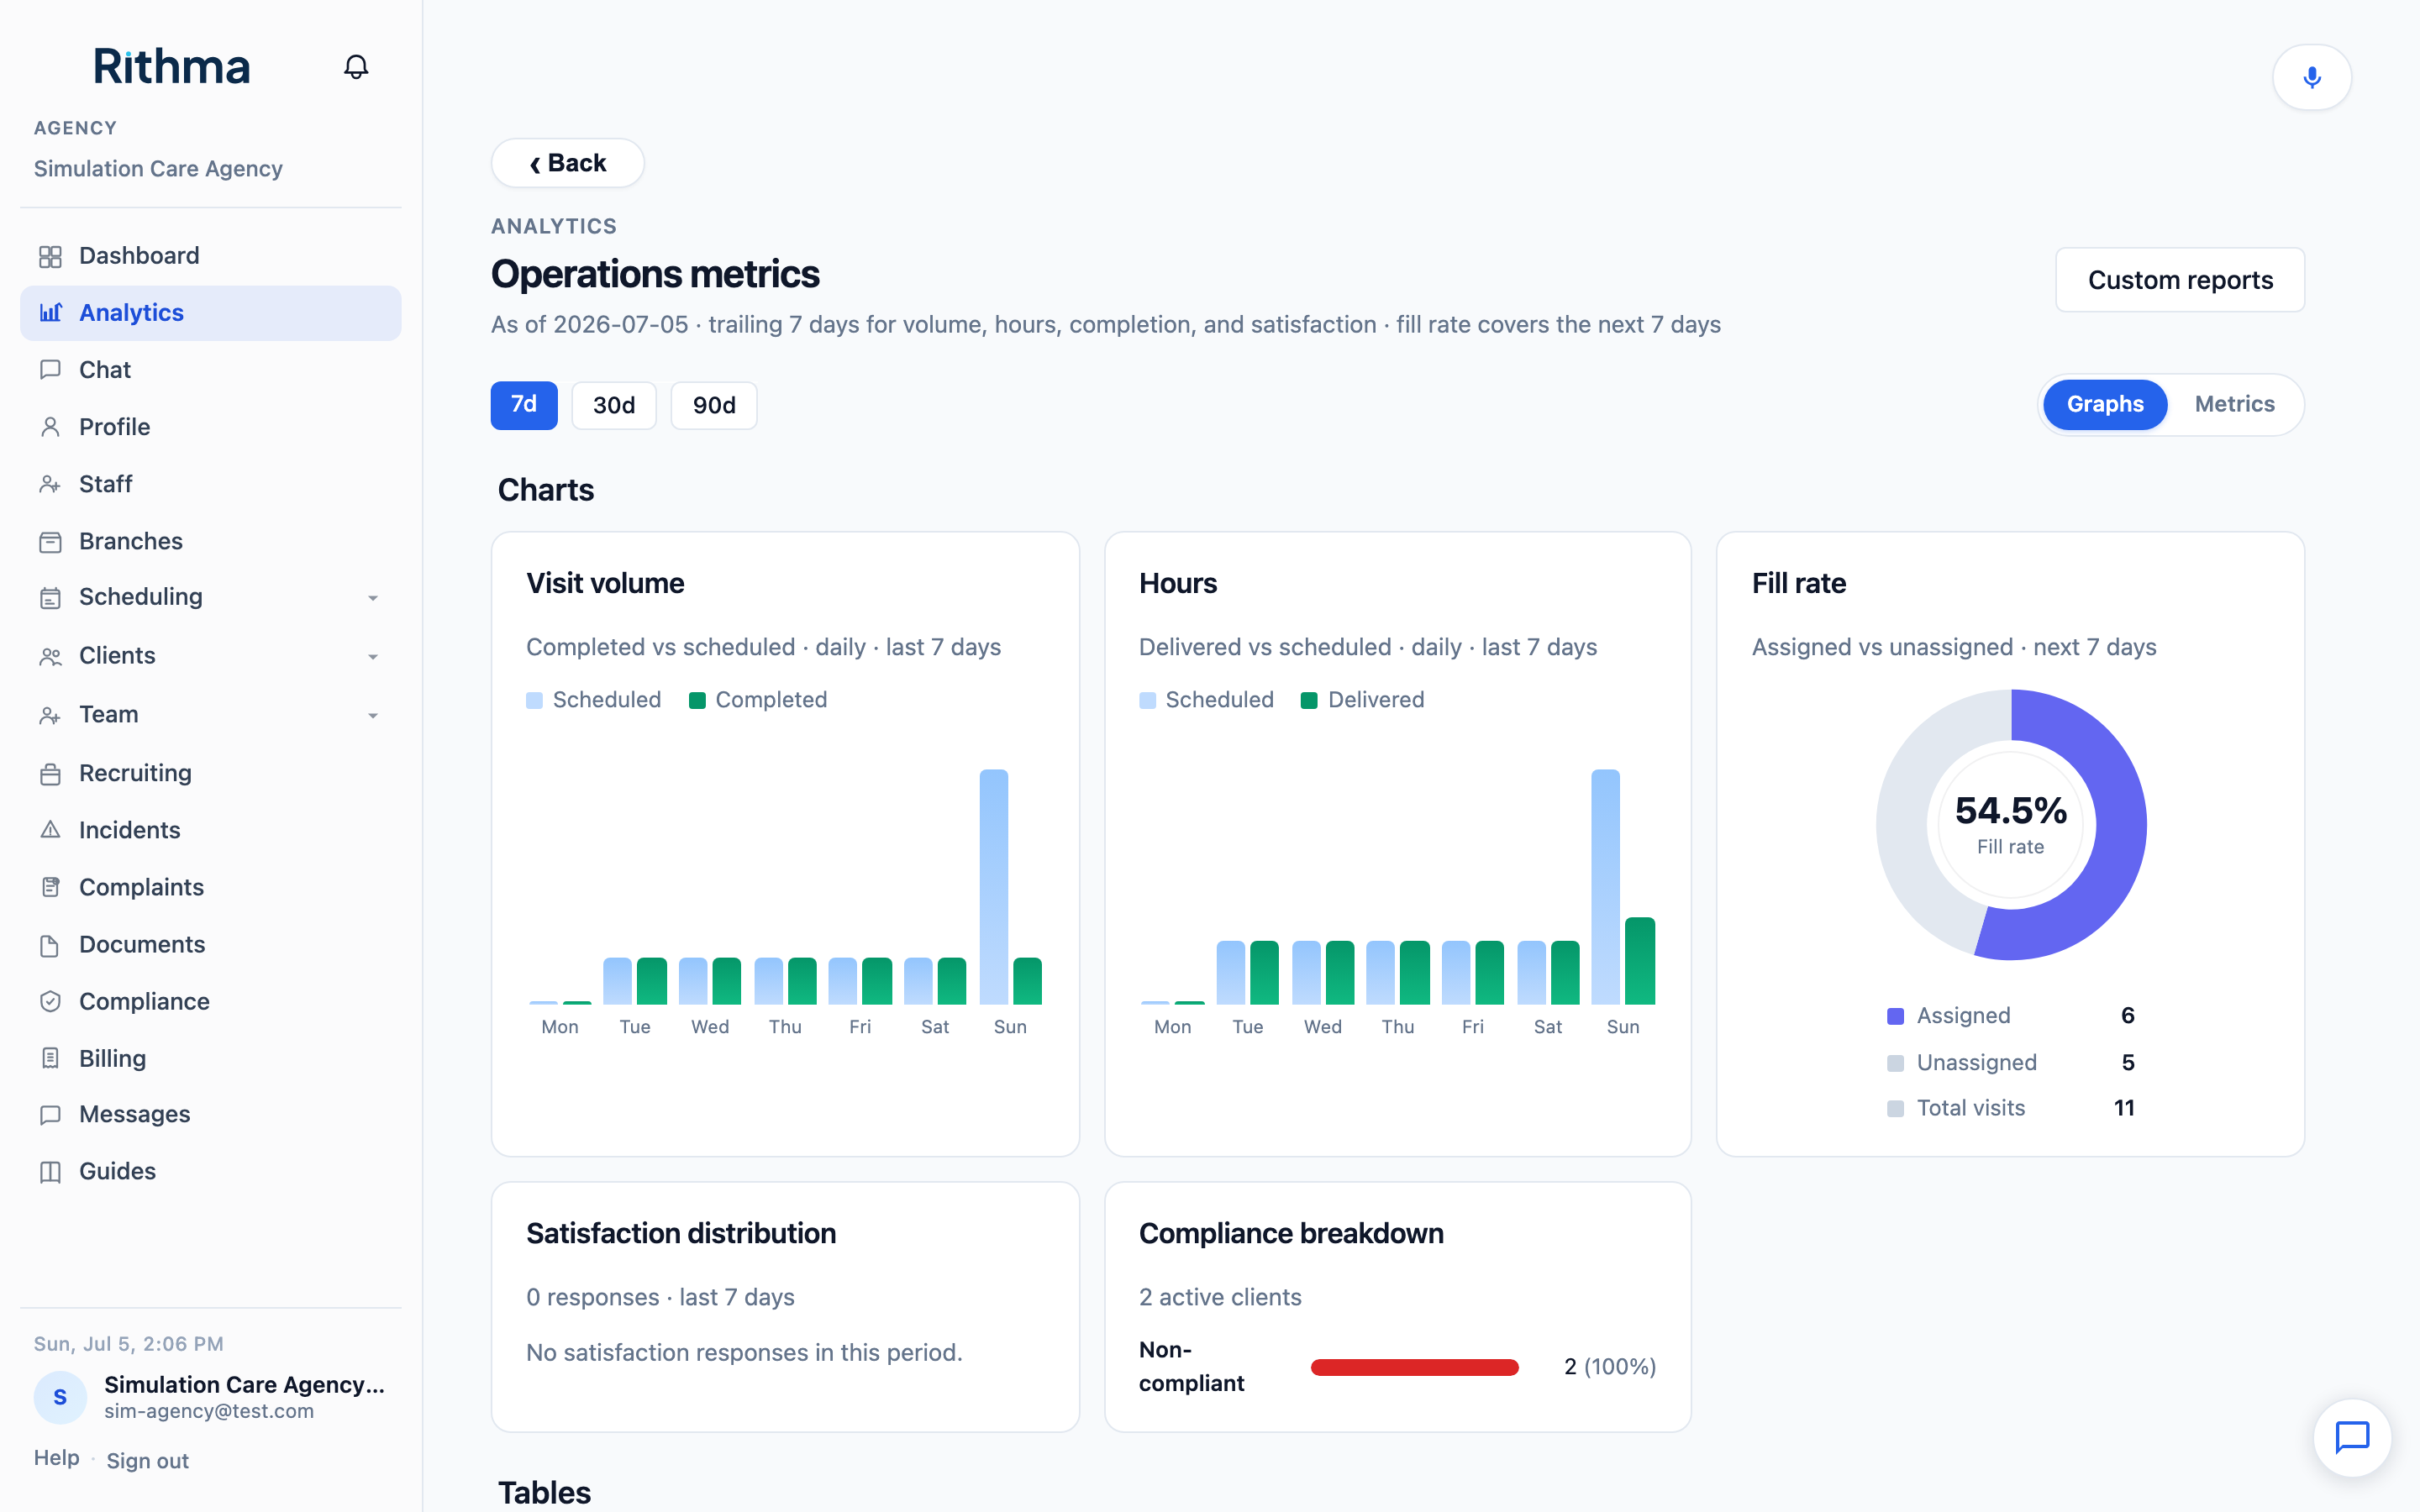Viewport: 2420px width, 1512px height.
Task: Open Branches page
Action: pos(211,541)
